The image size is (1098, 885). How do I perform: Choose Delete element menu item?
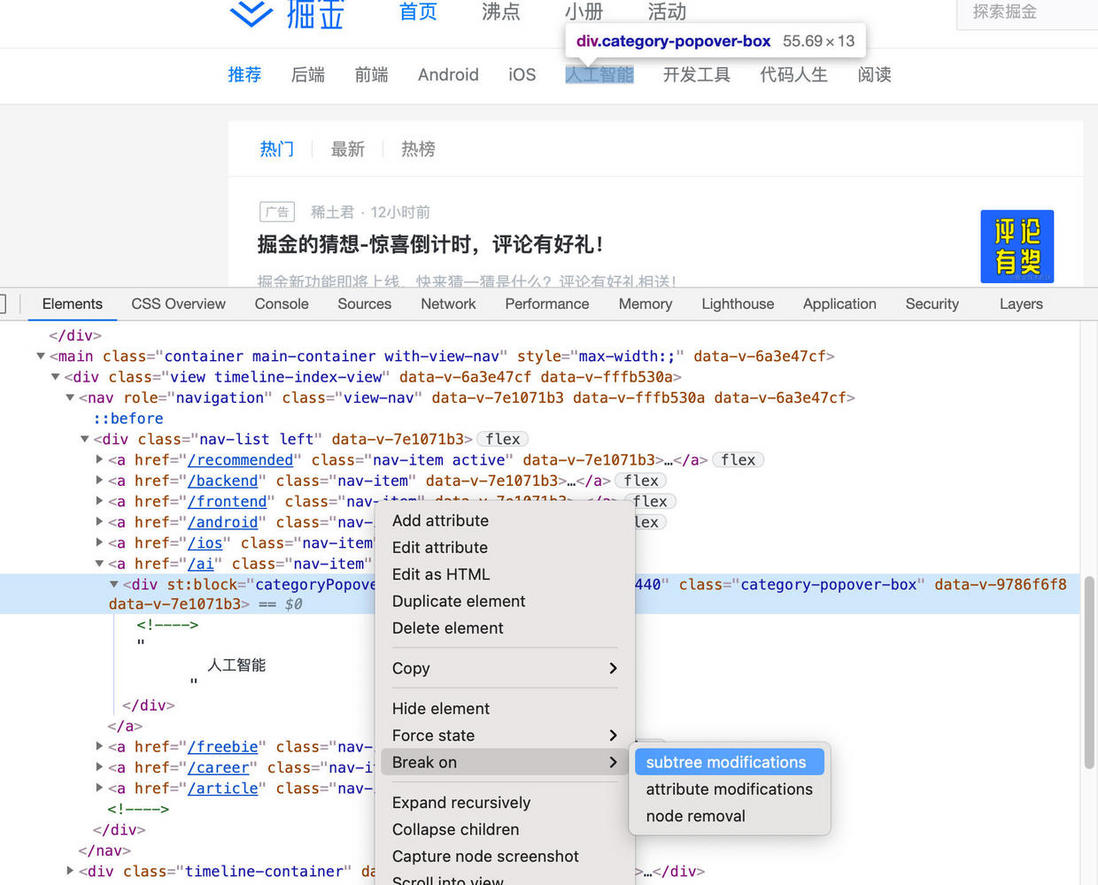pos(505,628)
